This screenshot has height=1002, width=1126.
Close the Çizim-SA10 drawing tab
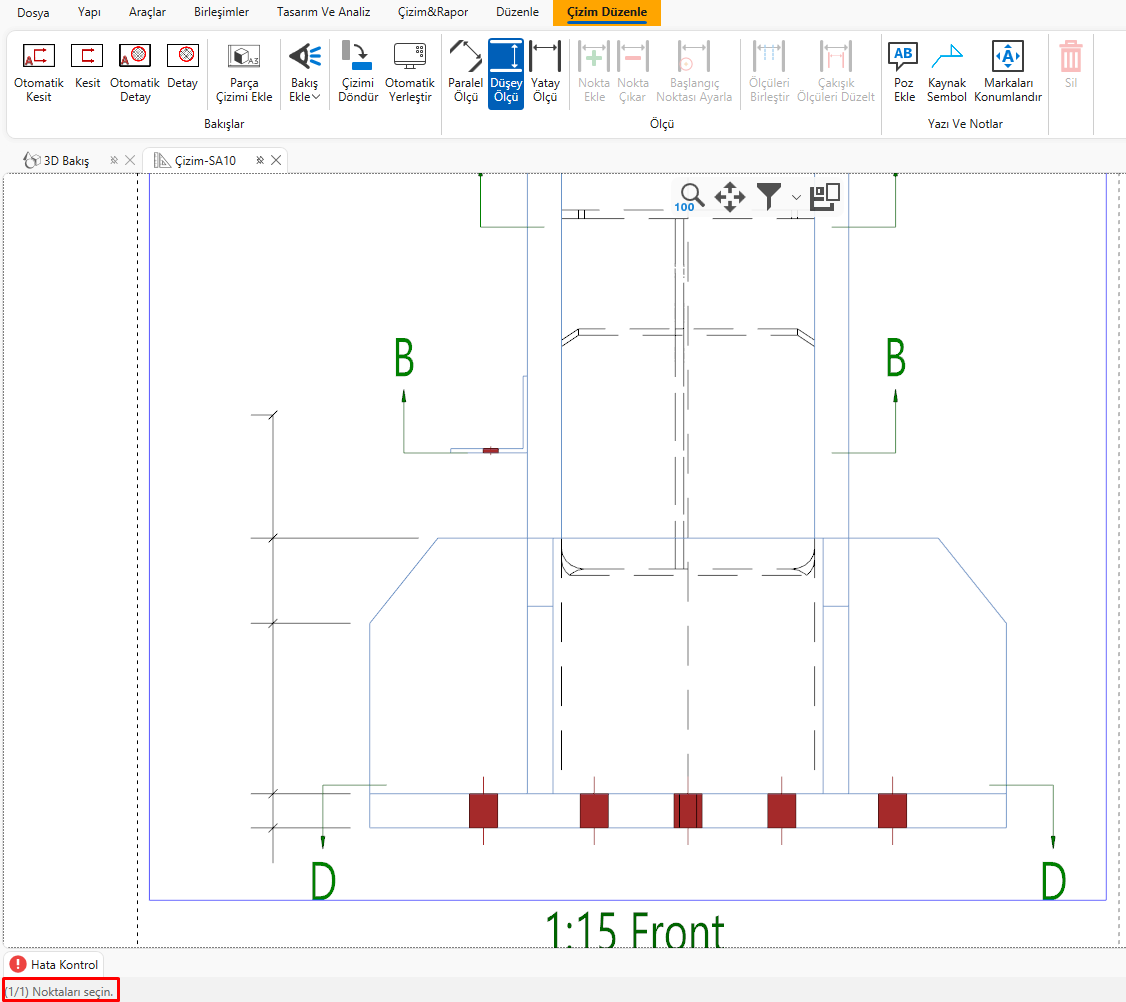[x=277, y=160]
